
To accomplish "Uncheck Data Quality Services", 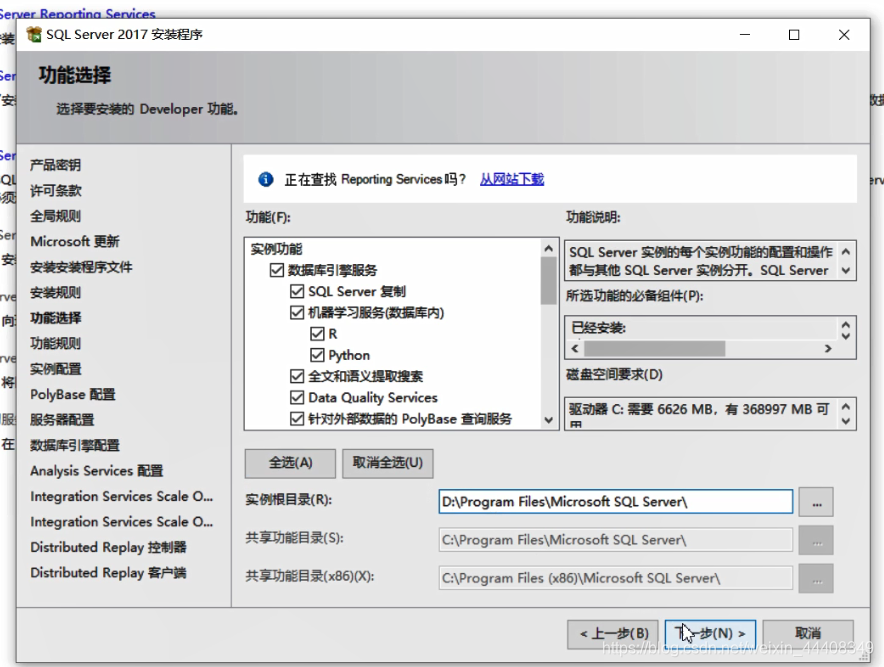I will pyautogui.click(x=297, y=397).
